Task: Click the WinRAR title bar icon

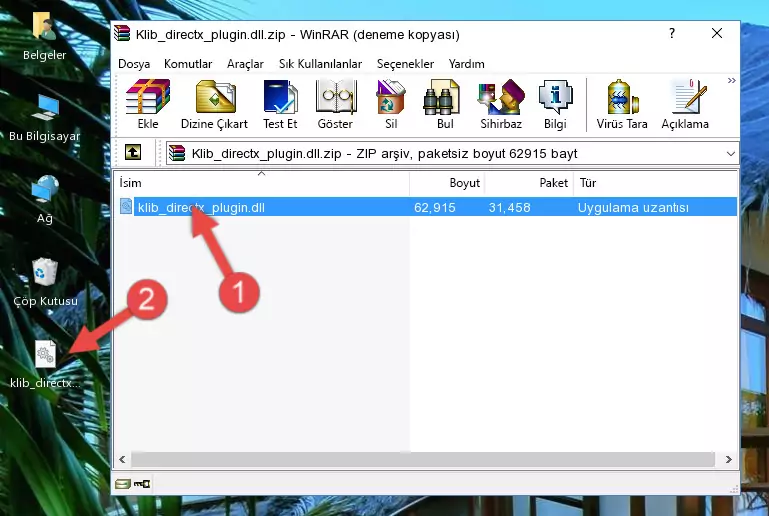Action: point(122,34)
